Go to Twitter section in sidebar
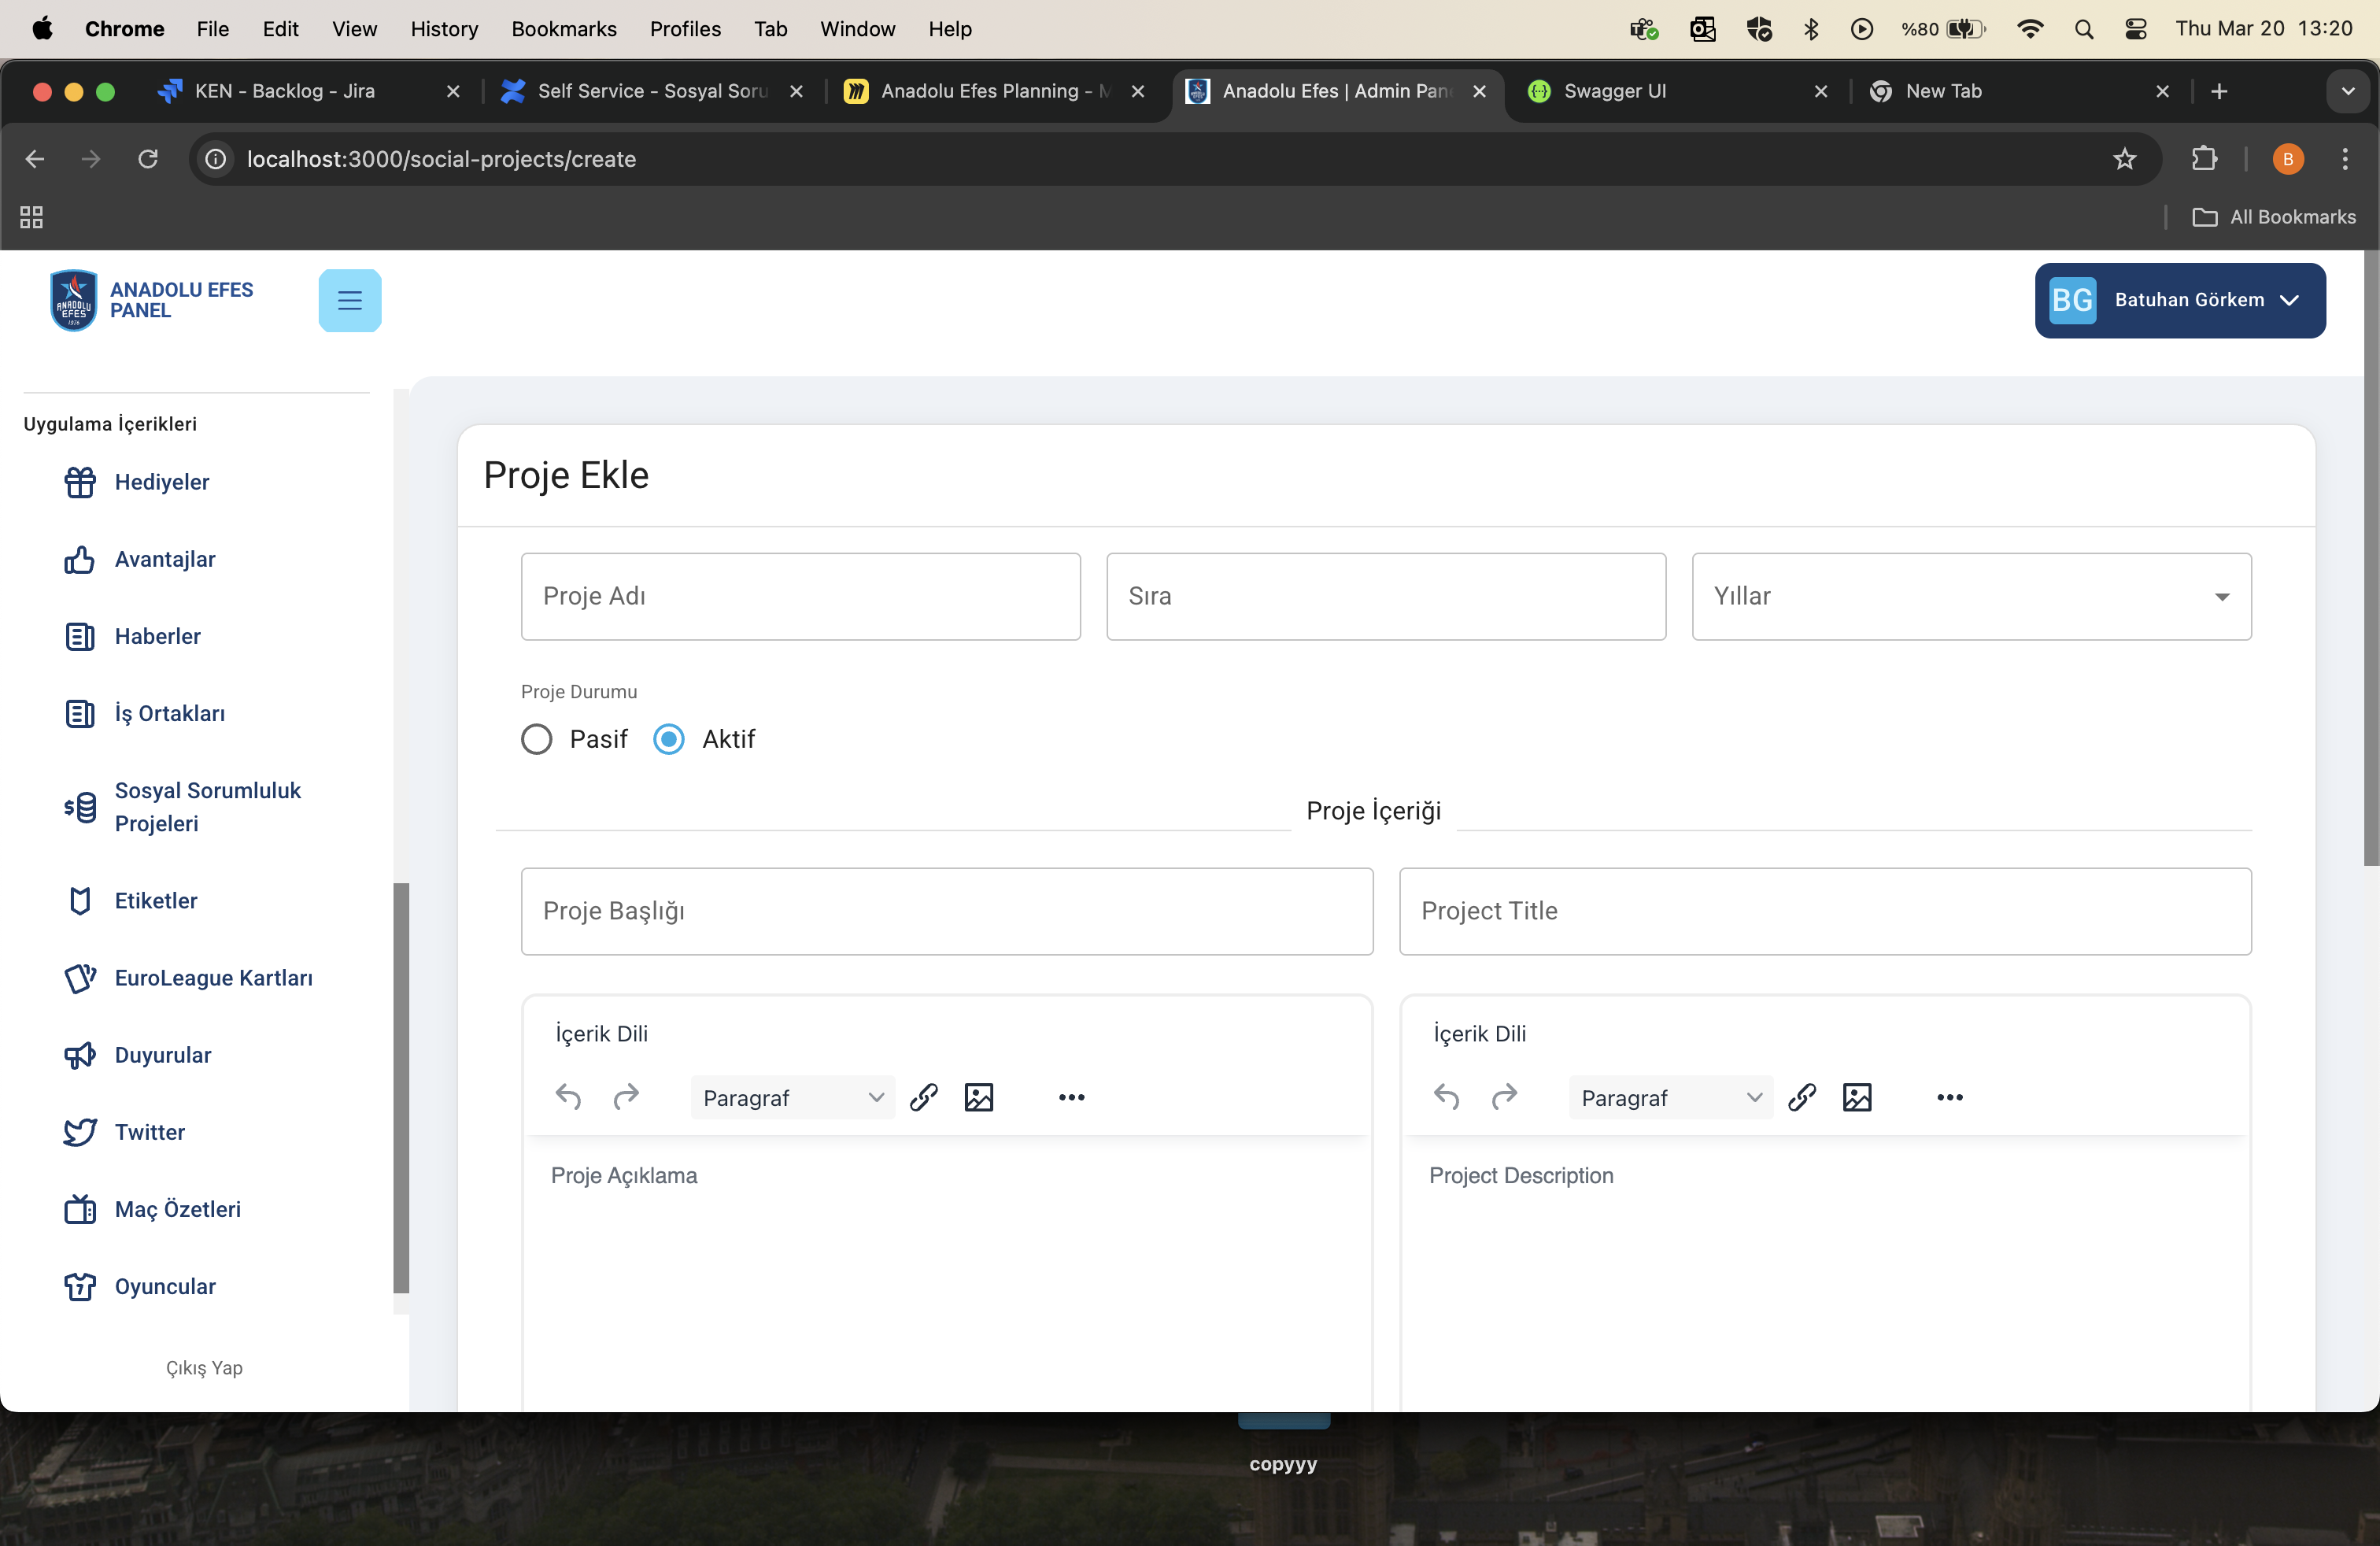This screenshot has width=2380, height=1546. pos(149,1132)
